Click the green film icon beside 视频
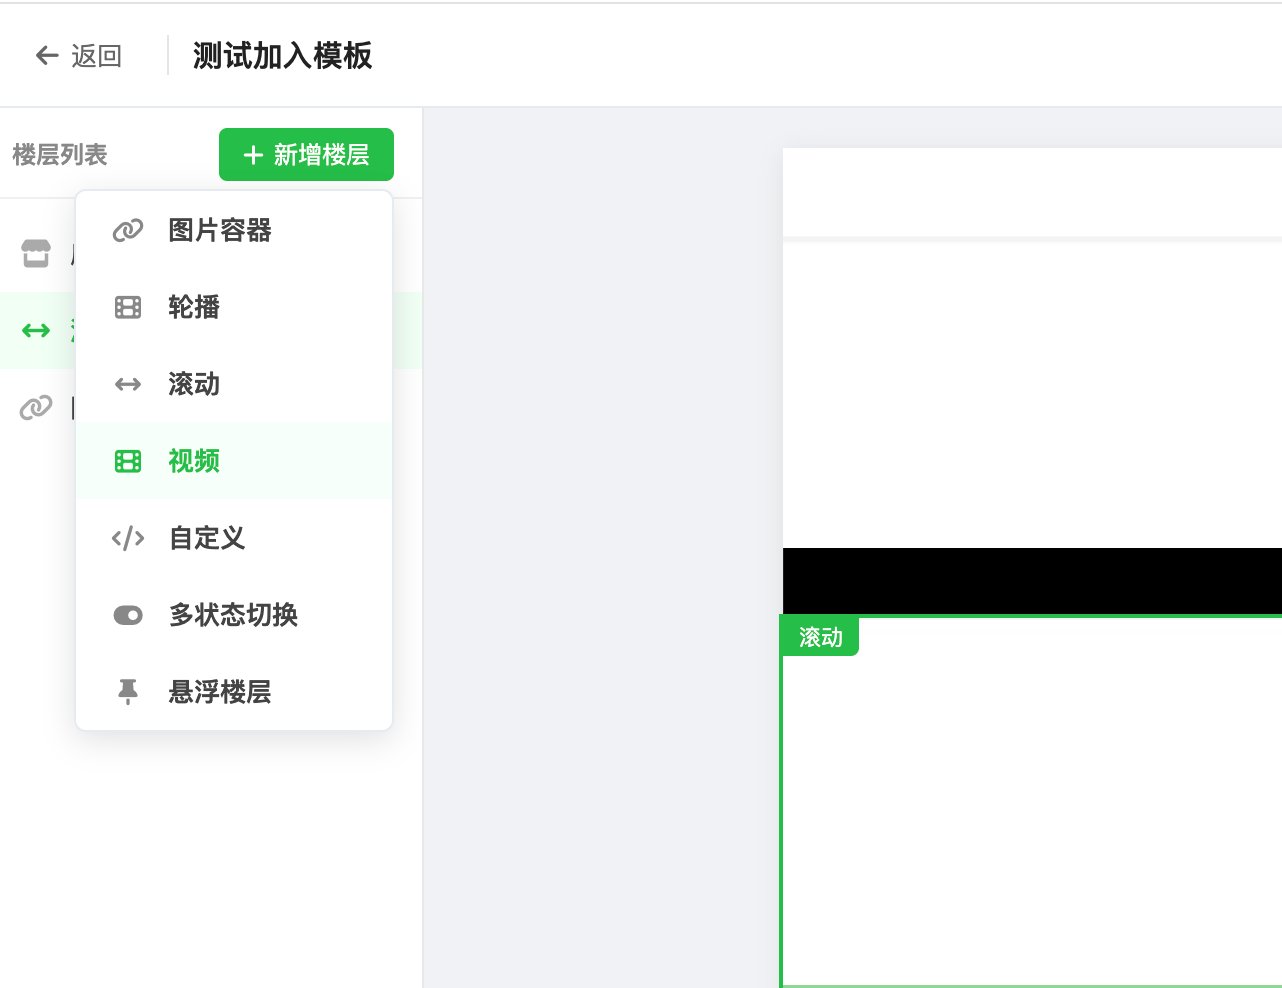This screenshot has height=988, width=1282. 128,461
